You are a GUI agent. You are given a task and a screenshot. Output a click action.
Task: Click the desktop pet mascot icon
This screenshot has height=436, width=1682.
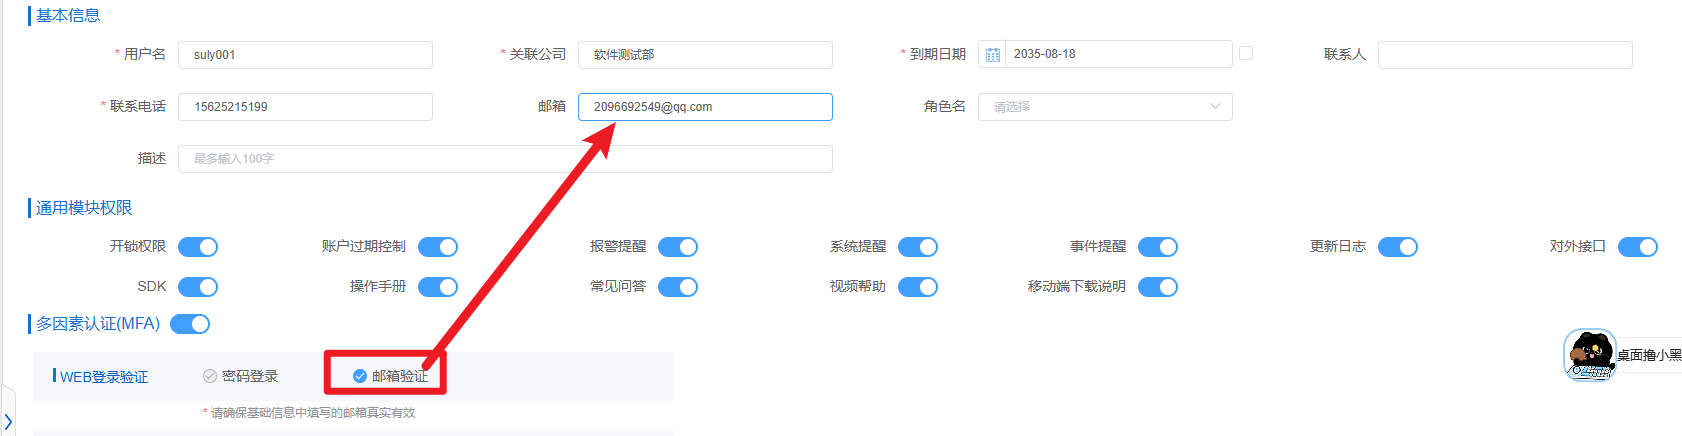click(x=1589, y=355)
